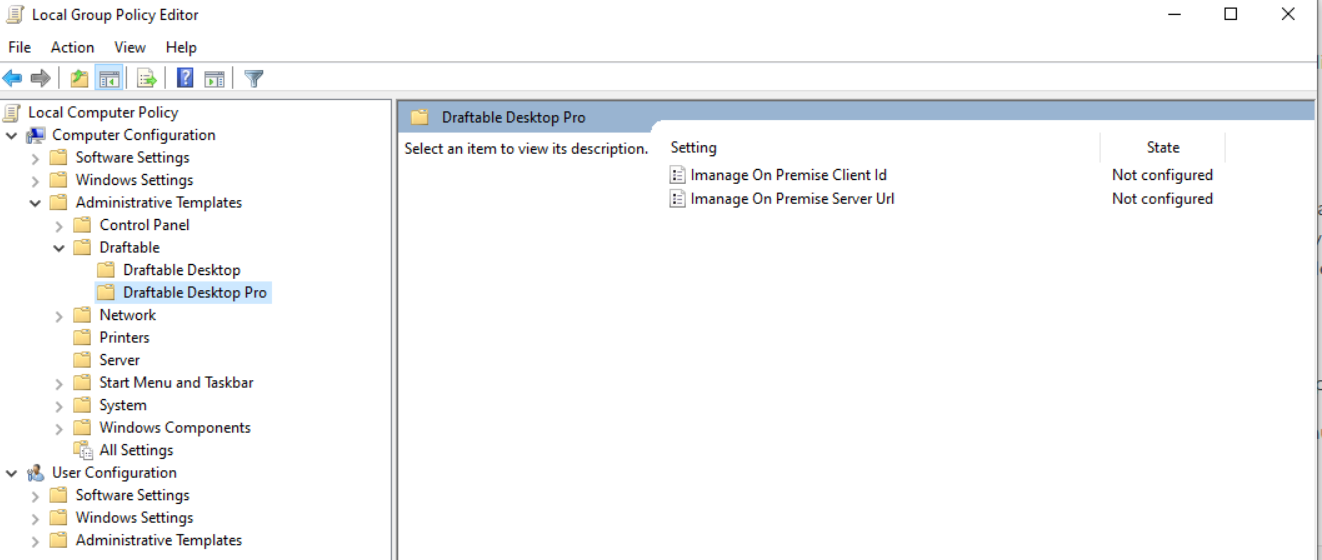Open the View menu
Viewport: 1322px width, 560px height.
coord(130,47)
